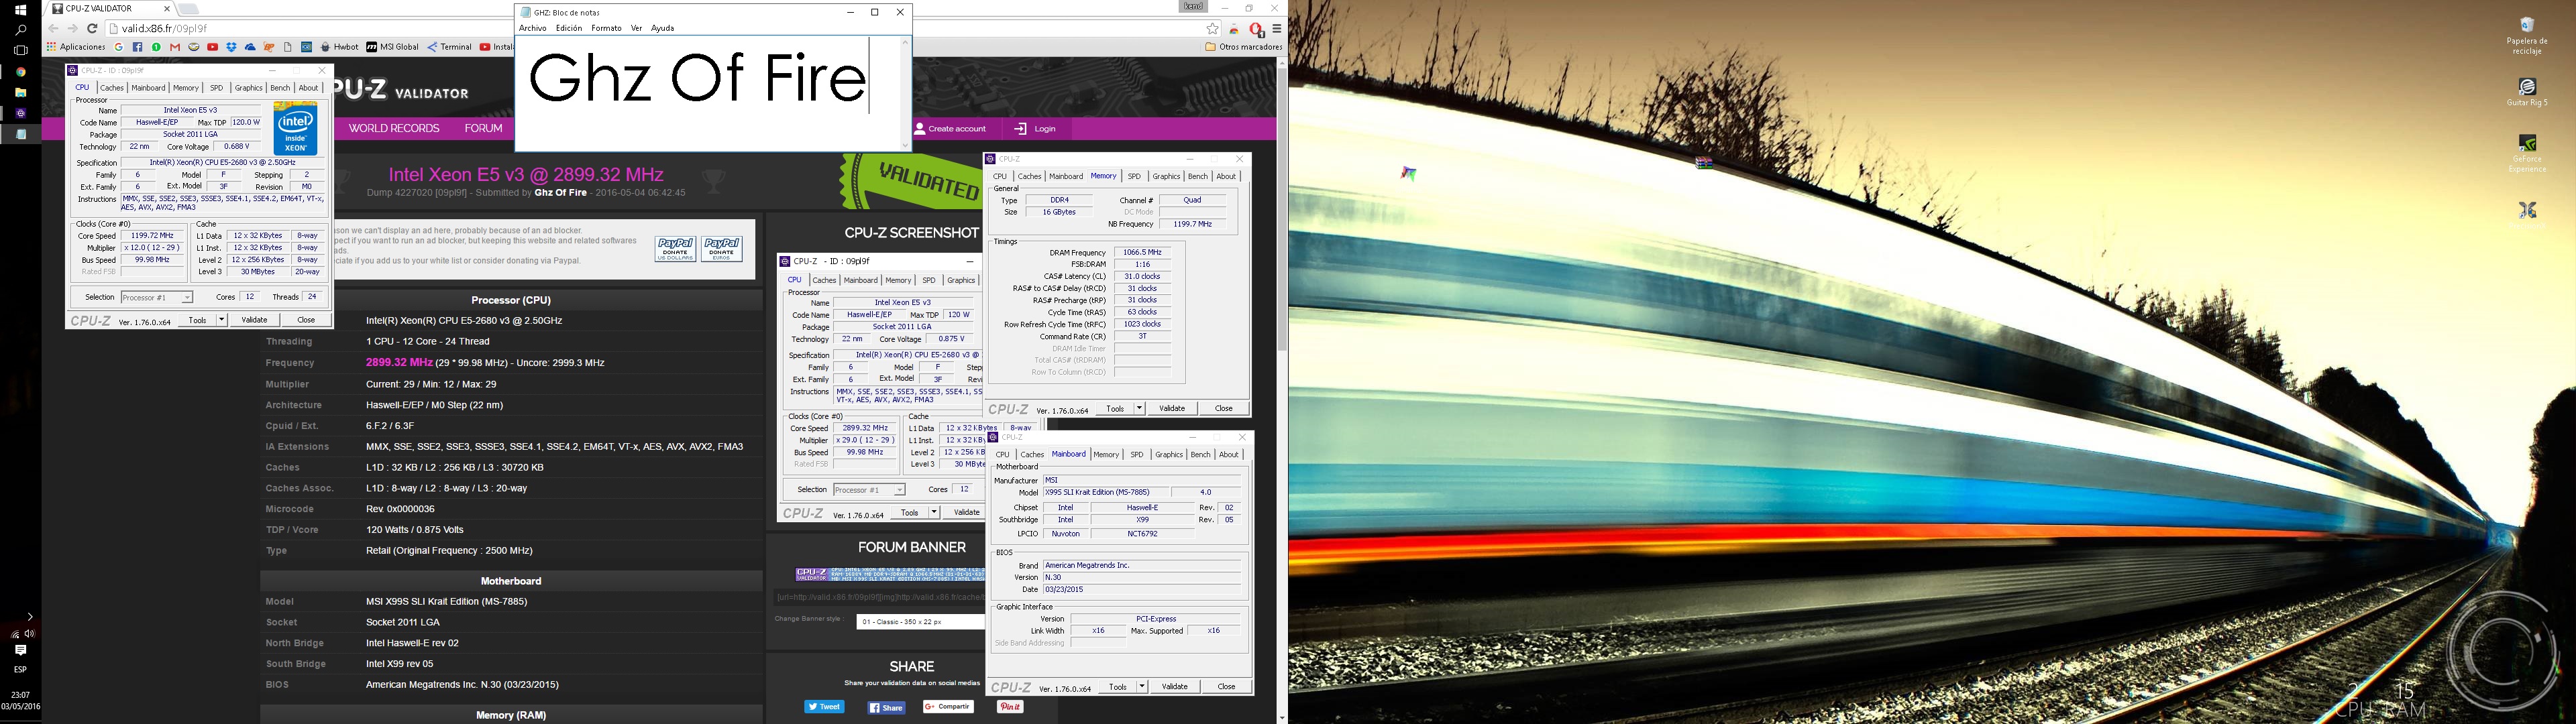The image size is (2576, 724).
Task: Open Task View from taskbar
Action: pyautogui.click(x=20, y=50)
